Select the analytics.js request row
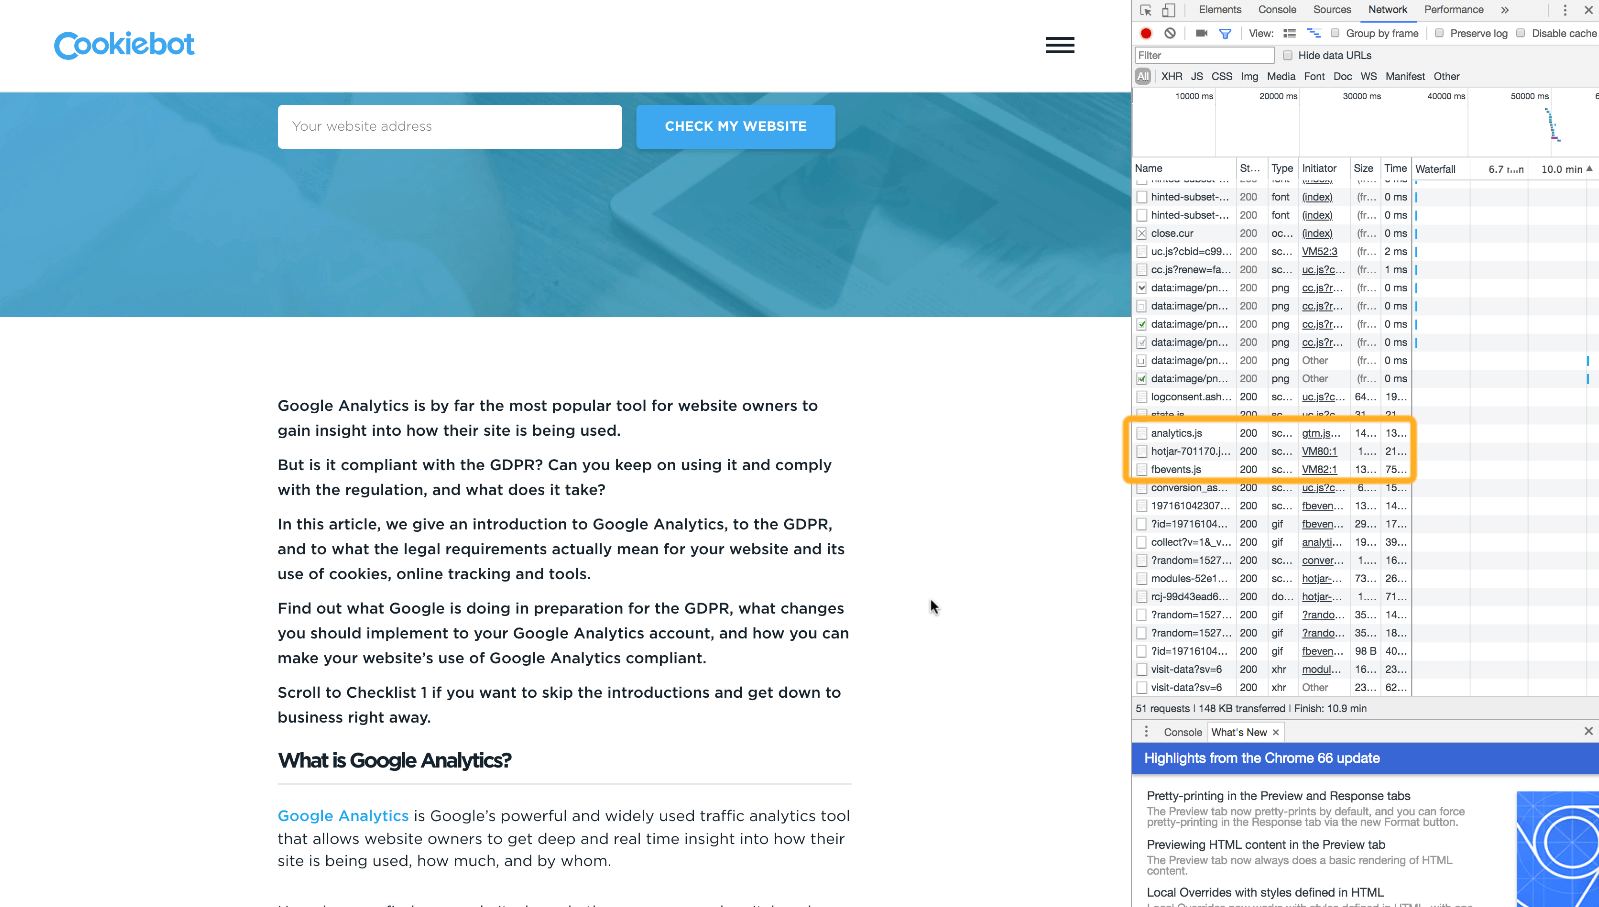Viewport: 1599px width, 907px height. (1272, 433)
